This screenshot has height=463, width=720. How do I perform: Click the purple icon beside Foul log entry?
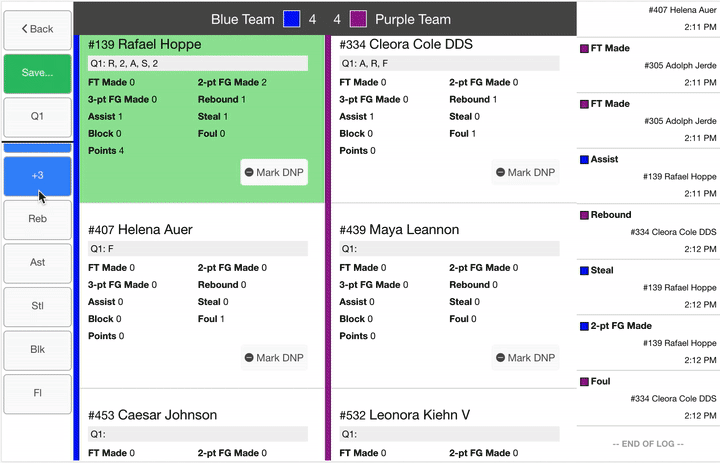click(584, 382)
